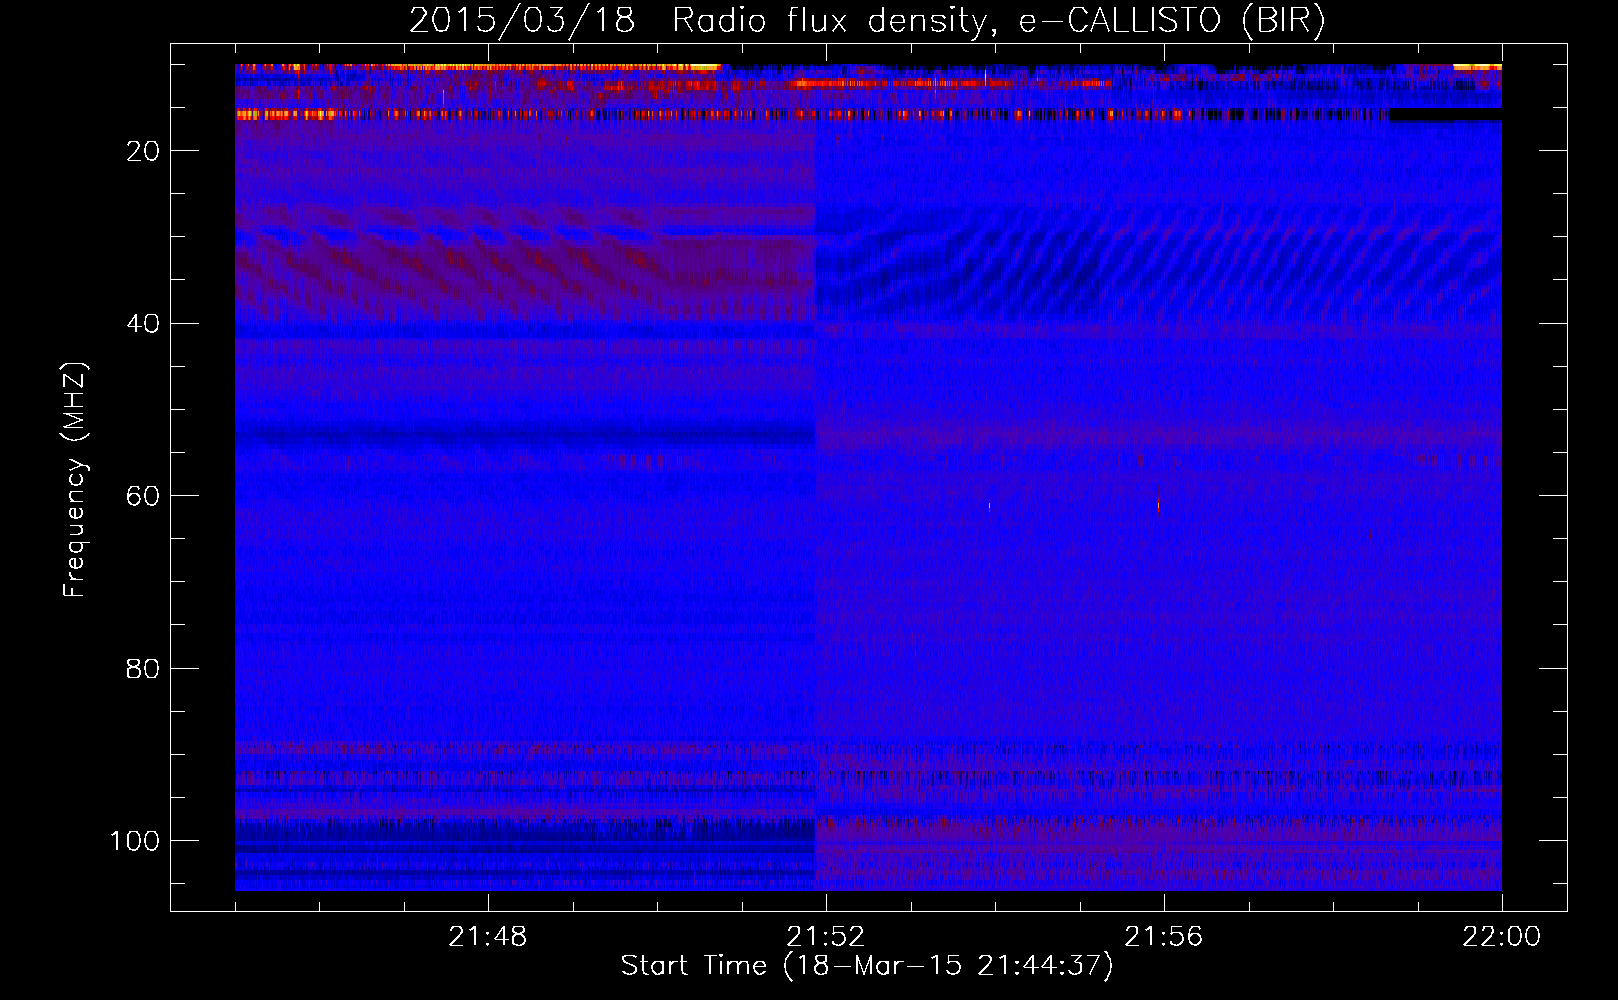
Task: Click the '20' frequency tick label
Action: click(143, 151)
